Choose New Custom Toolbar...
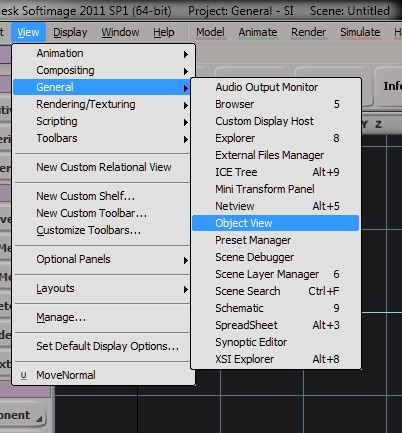Viewport: 402px width, 433px height. [103, 213]
